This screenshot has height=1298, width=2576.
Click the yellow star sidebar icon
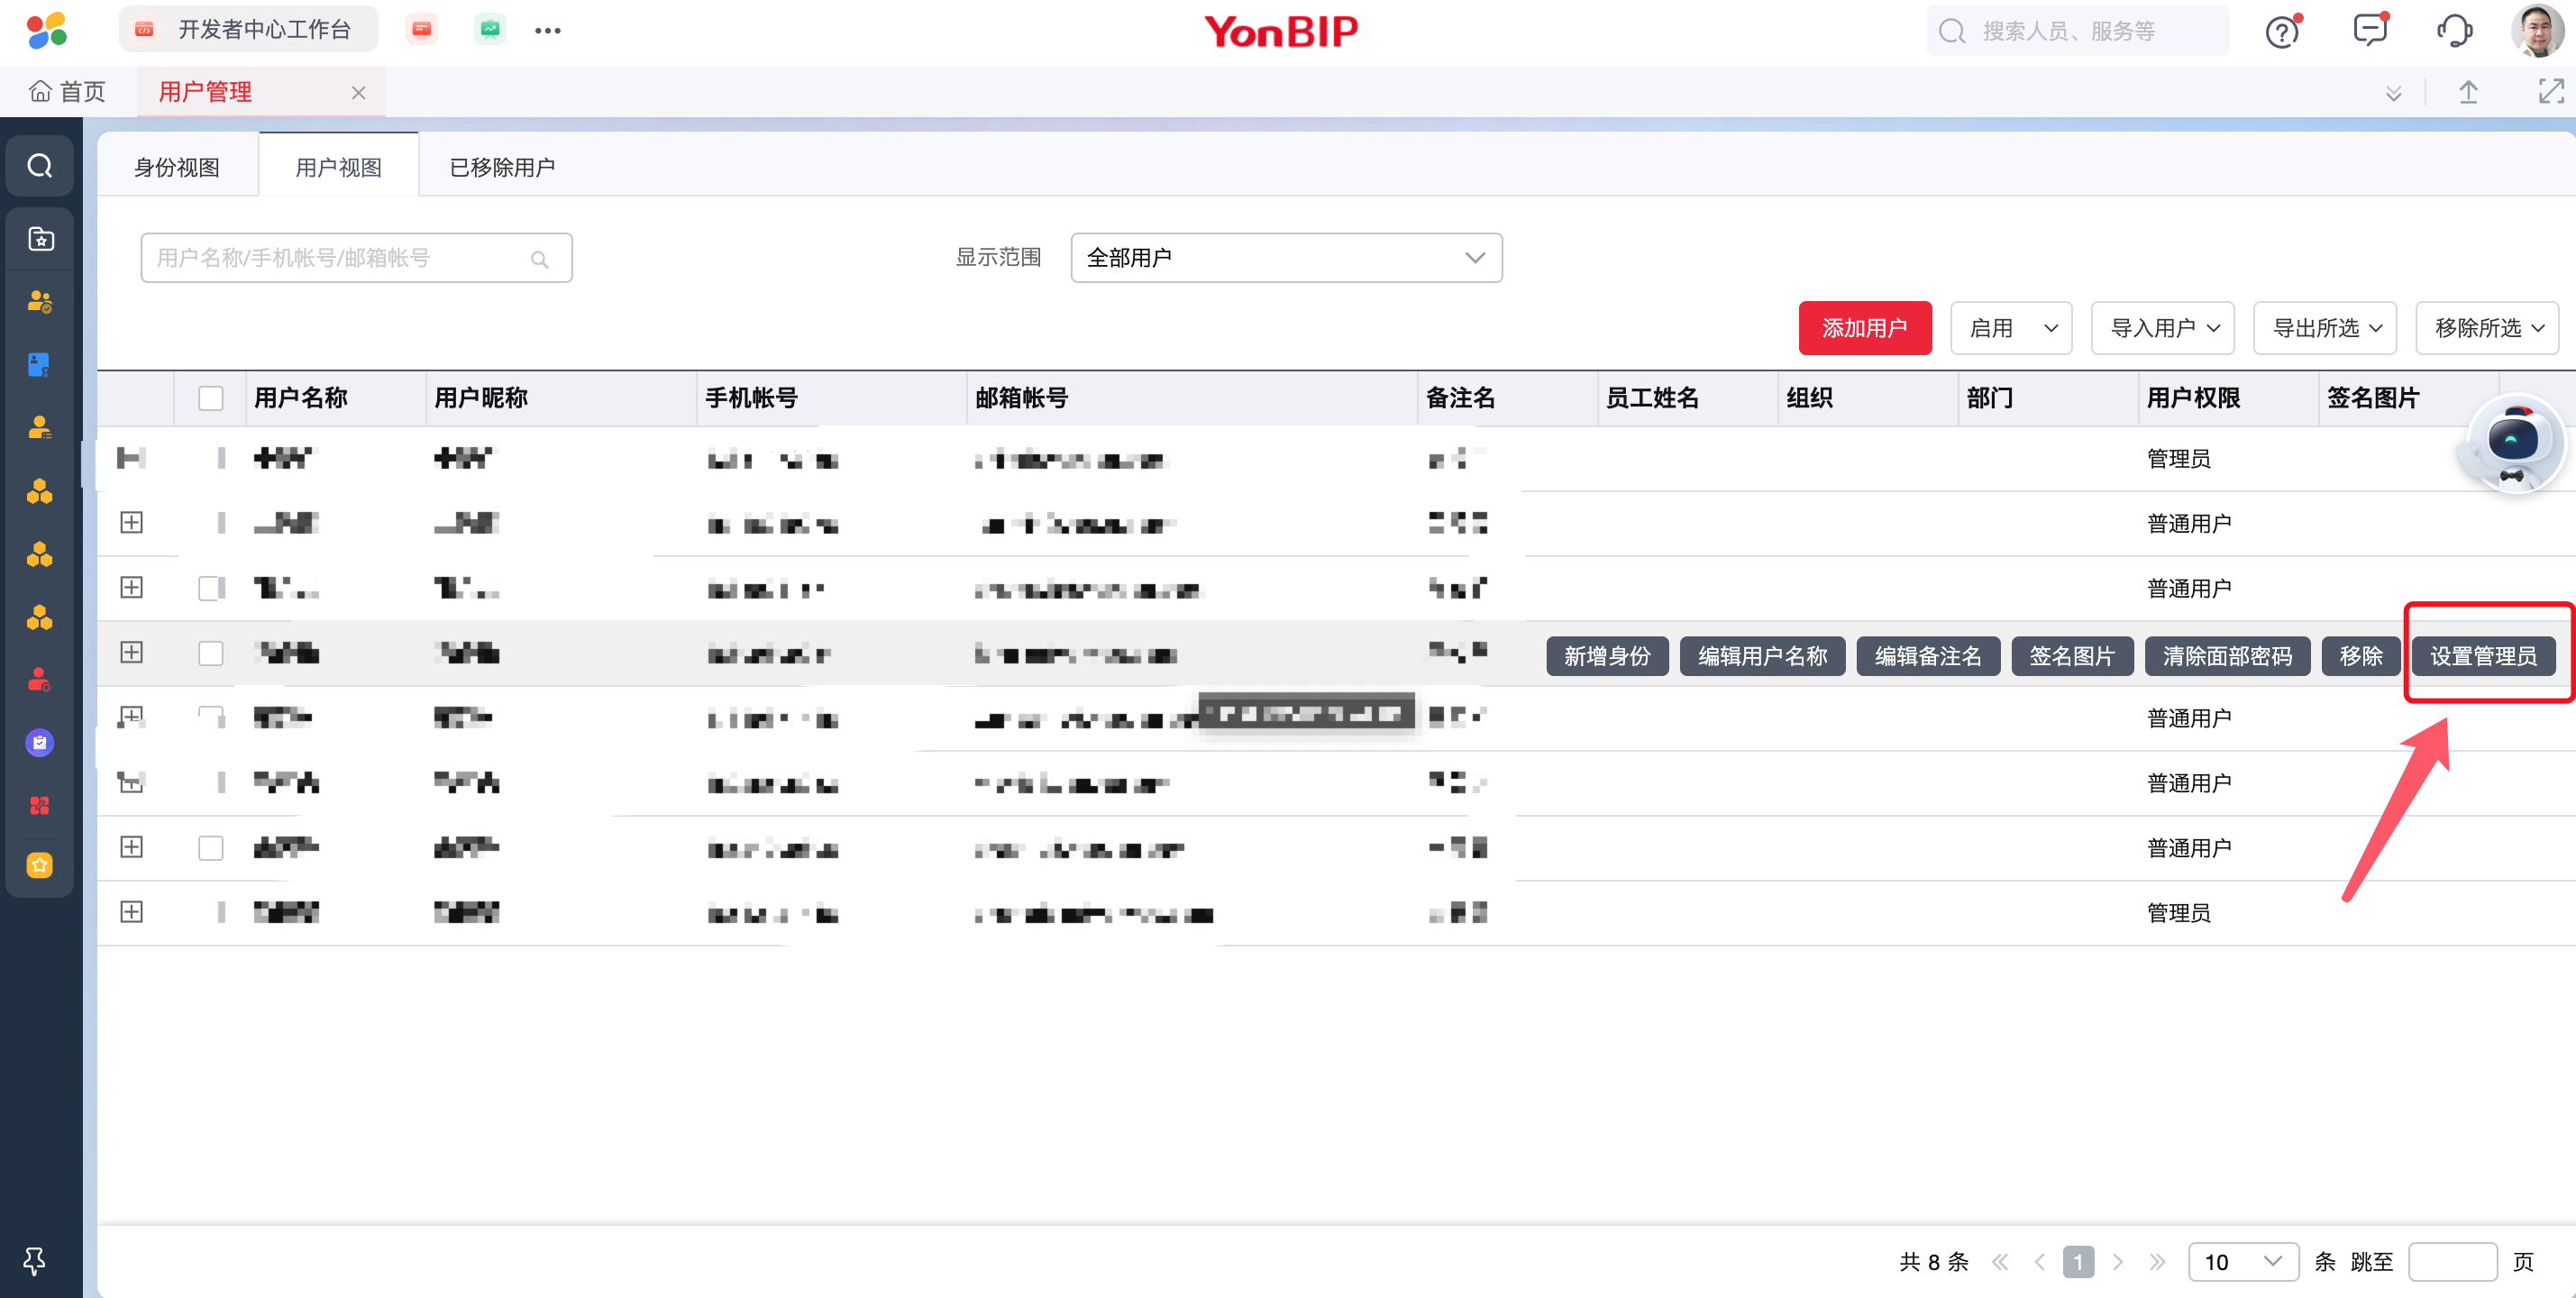(x=40, y=865)
